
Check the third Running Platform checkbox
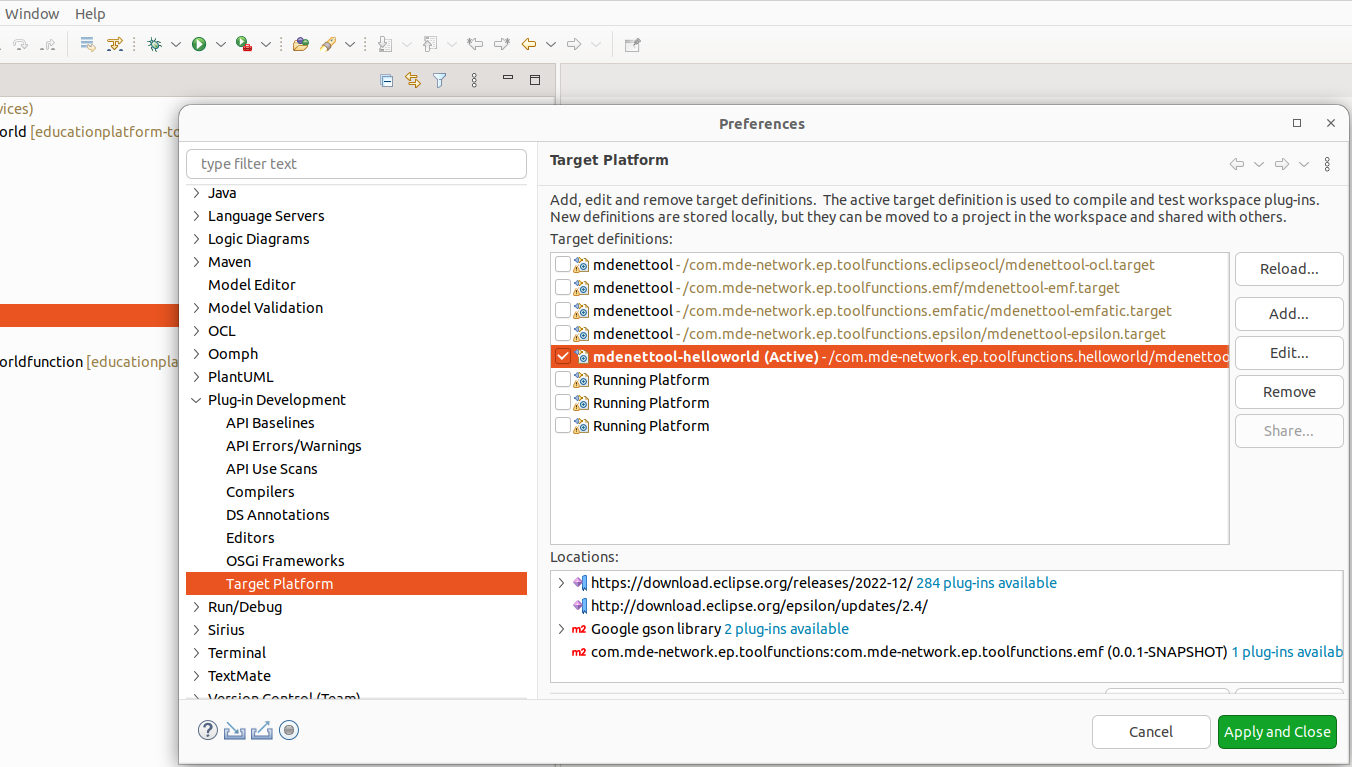click(x=563, y=426)
